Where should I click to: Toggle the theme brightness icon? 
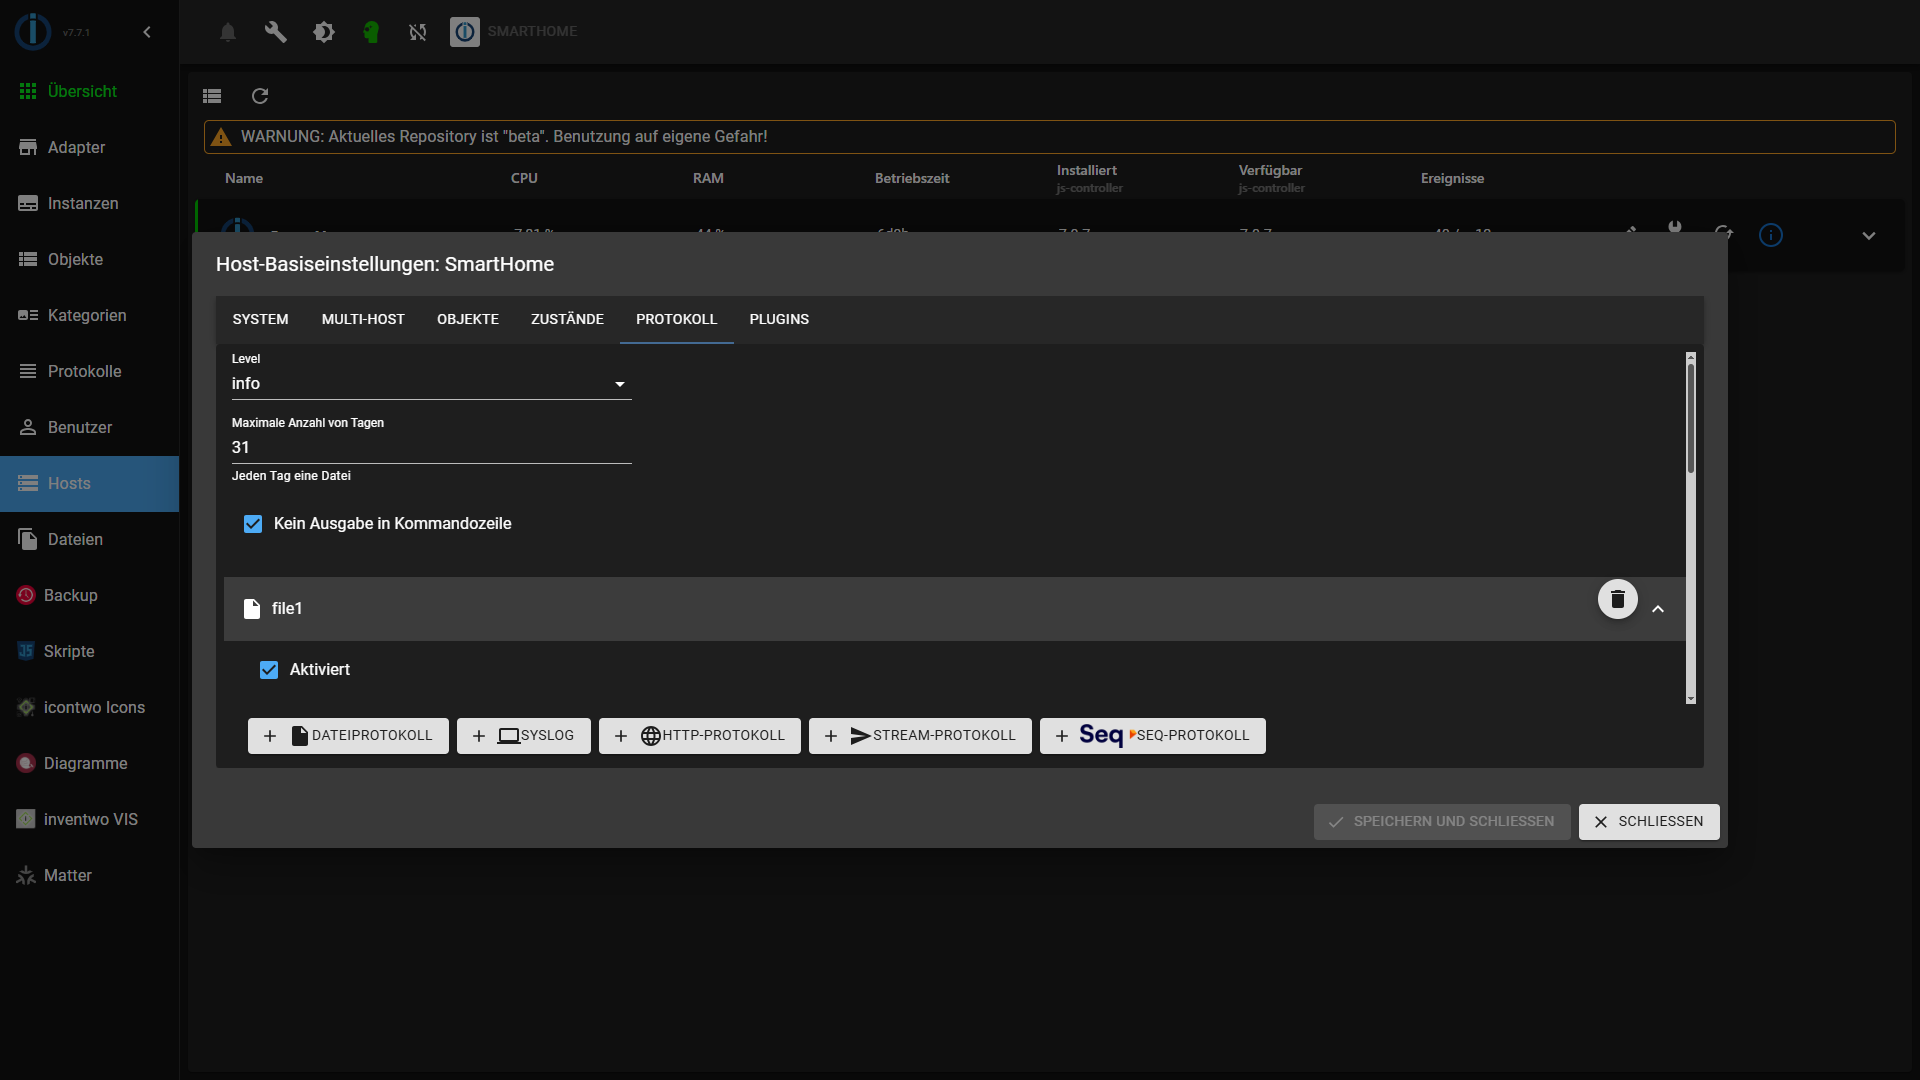coord(324,32)
